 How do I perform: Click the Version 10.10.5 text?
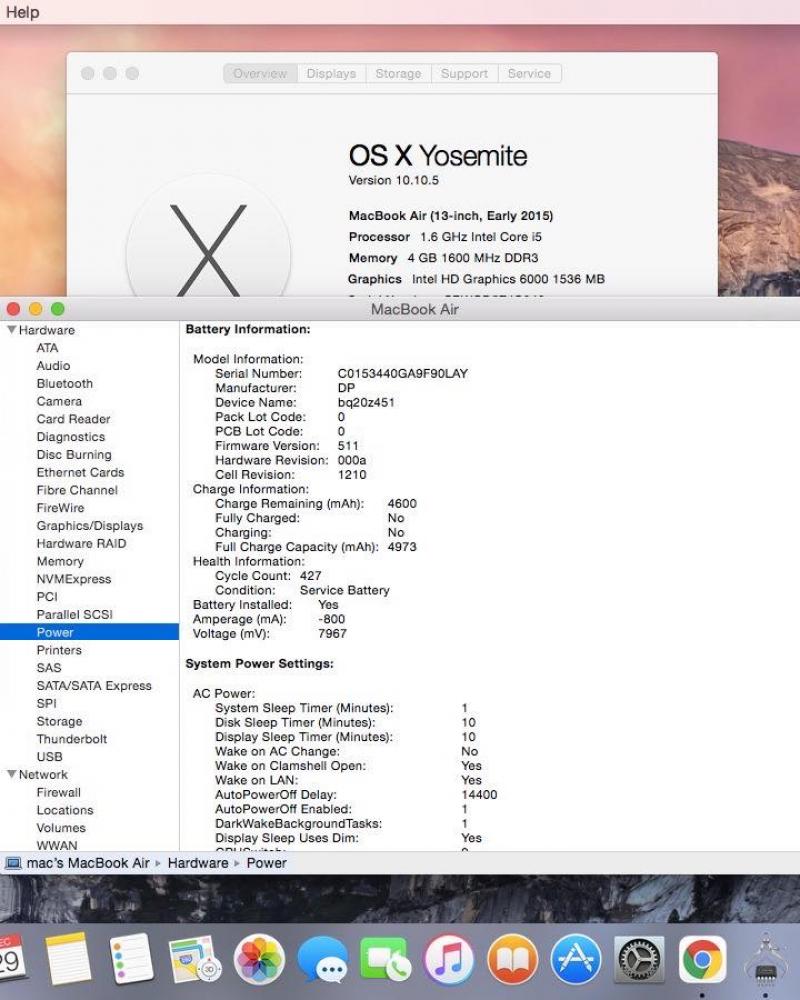[x=394, y=180]
